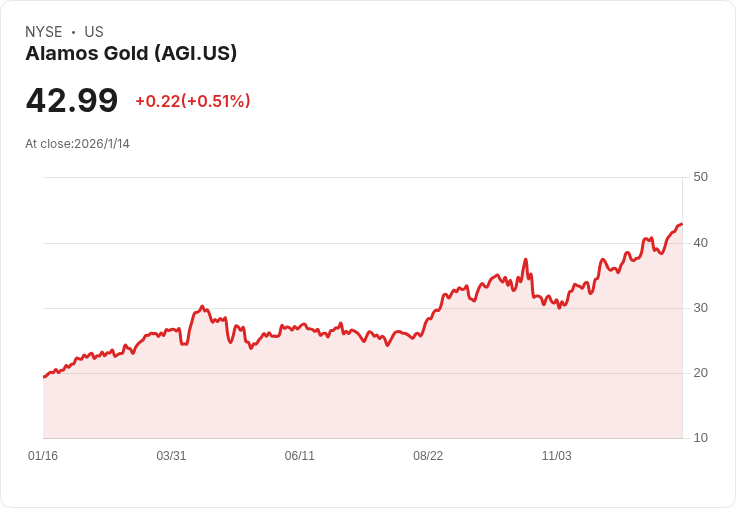This screenshot has width=736, height=508.
Task: Click the 30 y-axis price label
Action: point(700,307)
